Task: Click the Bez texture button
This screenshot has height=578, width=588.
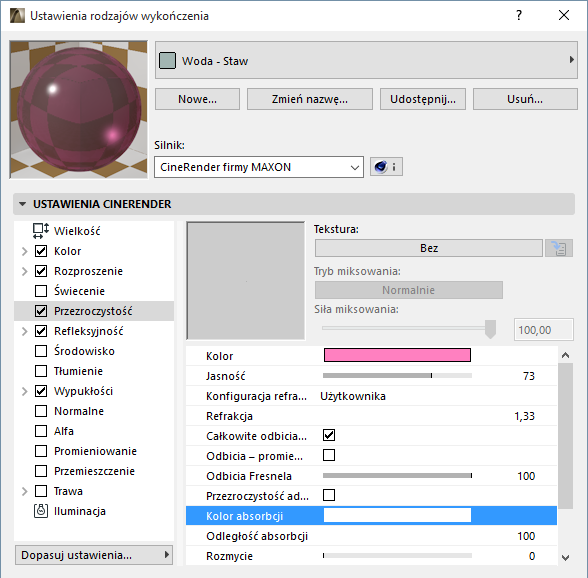Action: [429, 248]
